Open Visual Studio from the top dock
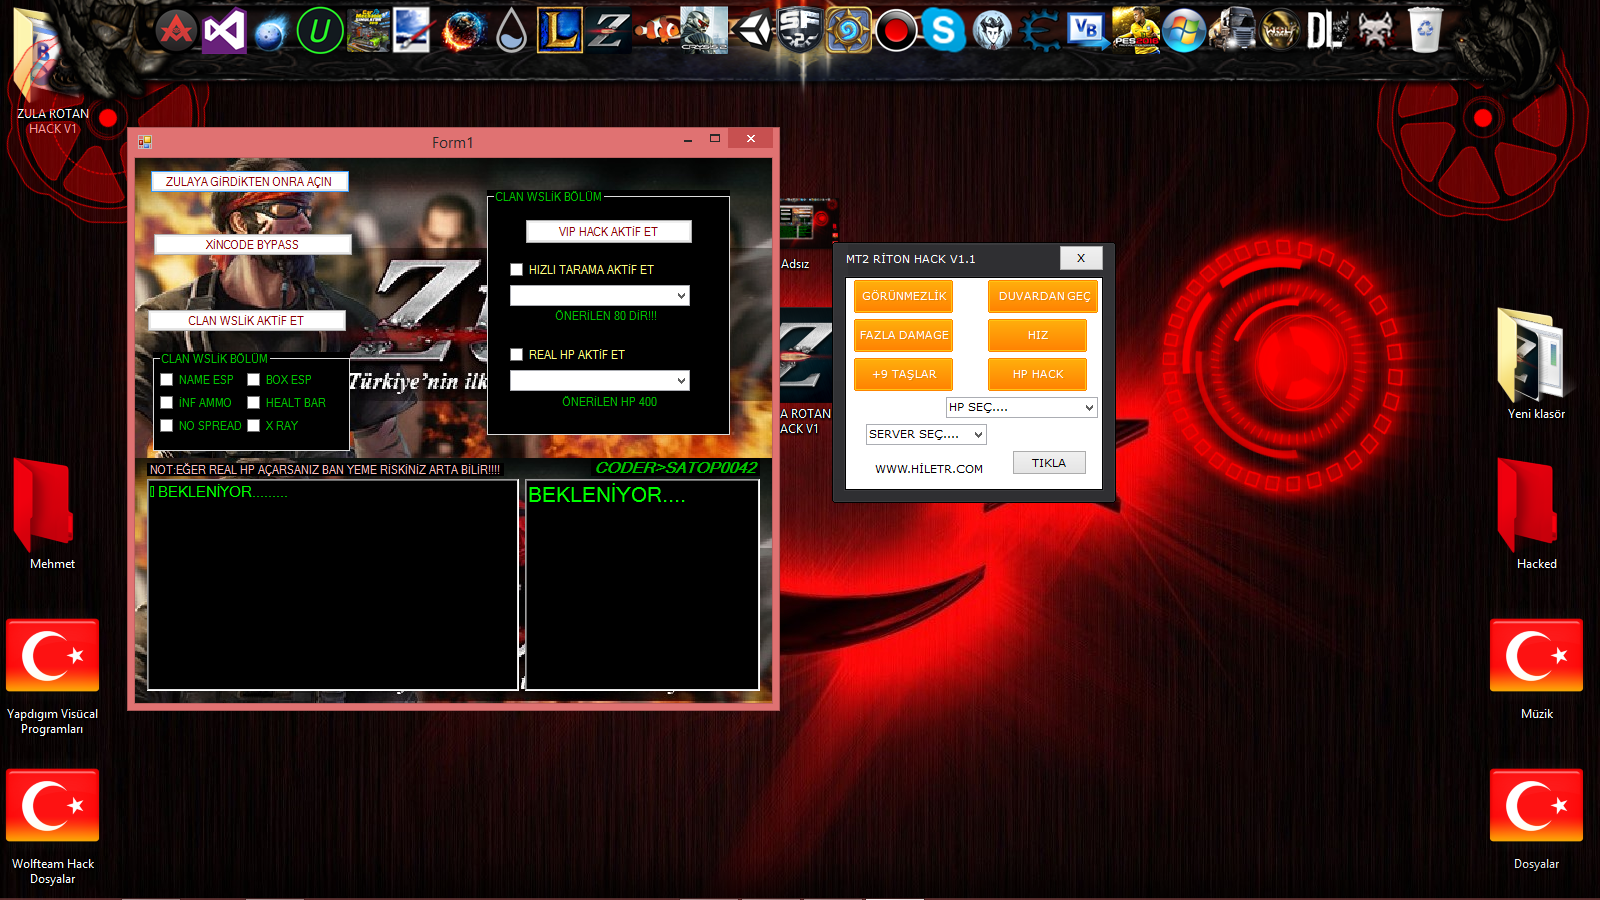This screenshot has width=1600, height=900. (x=224, y=31)
